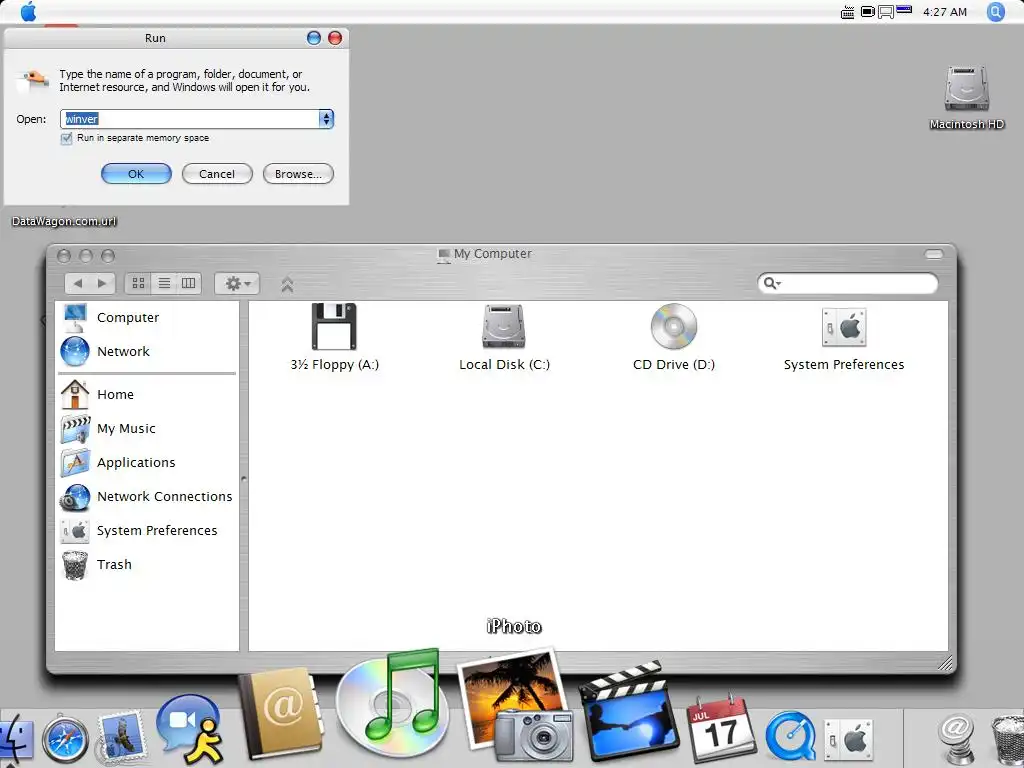1024x768 pixels.
Task: Launch iMovie clapperboard in the dock
Action: click(x=630, y=712)
